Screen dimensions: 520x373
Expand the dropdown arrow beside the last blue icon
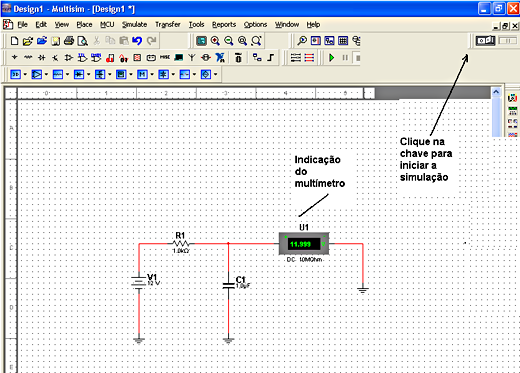216,74
